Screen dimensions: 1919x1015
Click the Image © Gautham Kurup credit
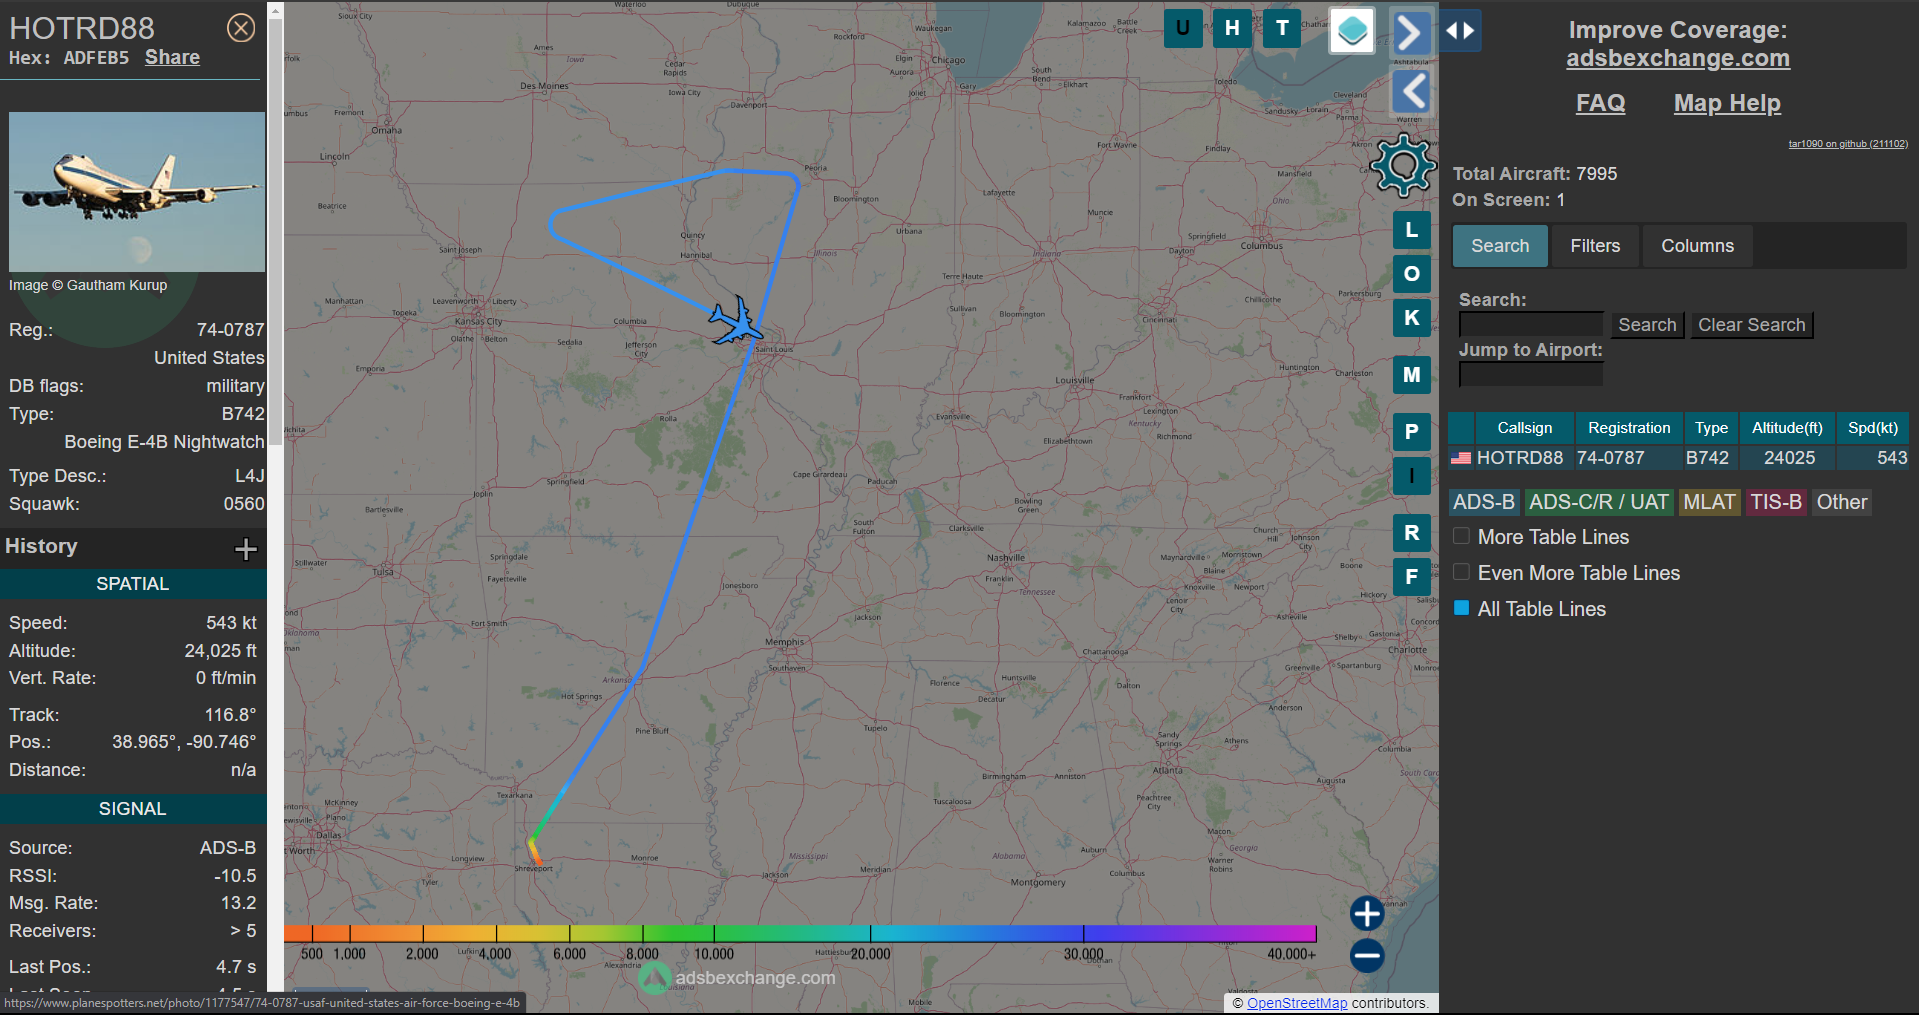coord(88,285)
